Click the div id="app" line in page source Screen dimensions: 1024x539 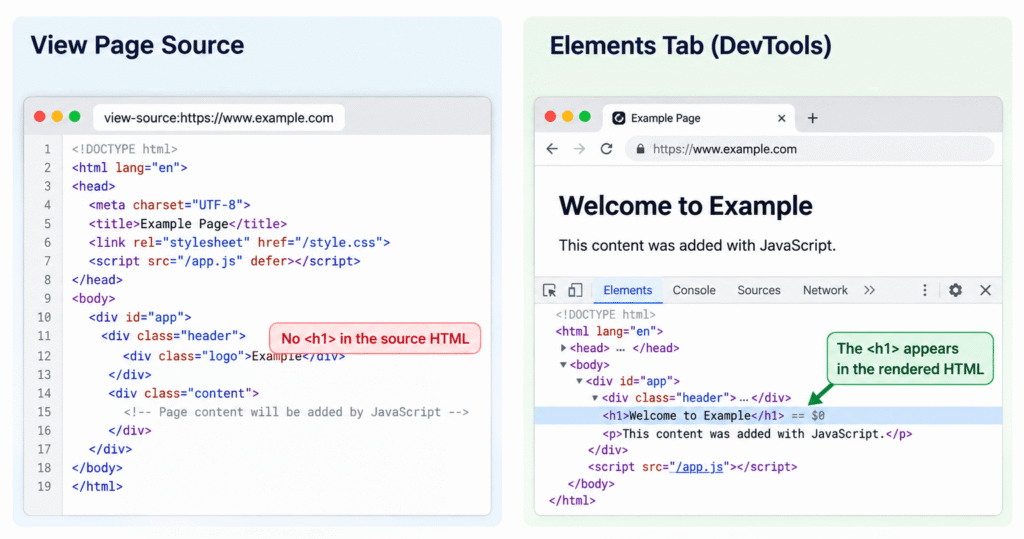(x=140, y=317)
